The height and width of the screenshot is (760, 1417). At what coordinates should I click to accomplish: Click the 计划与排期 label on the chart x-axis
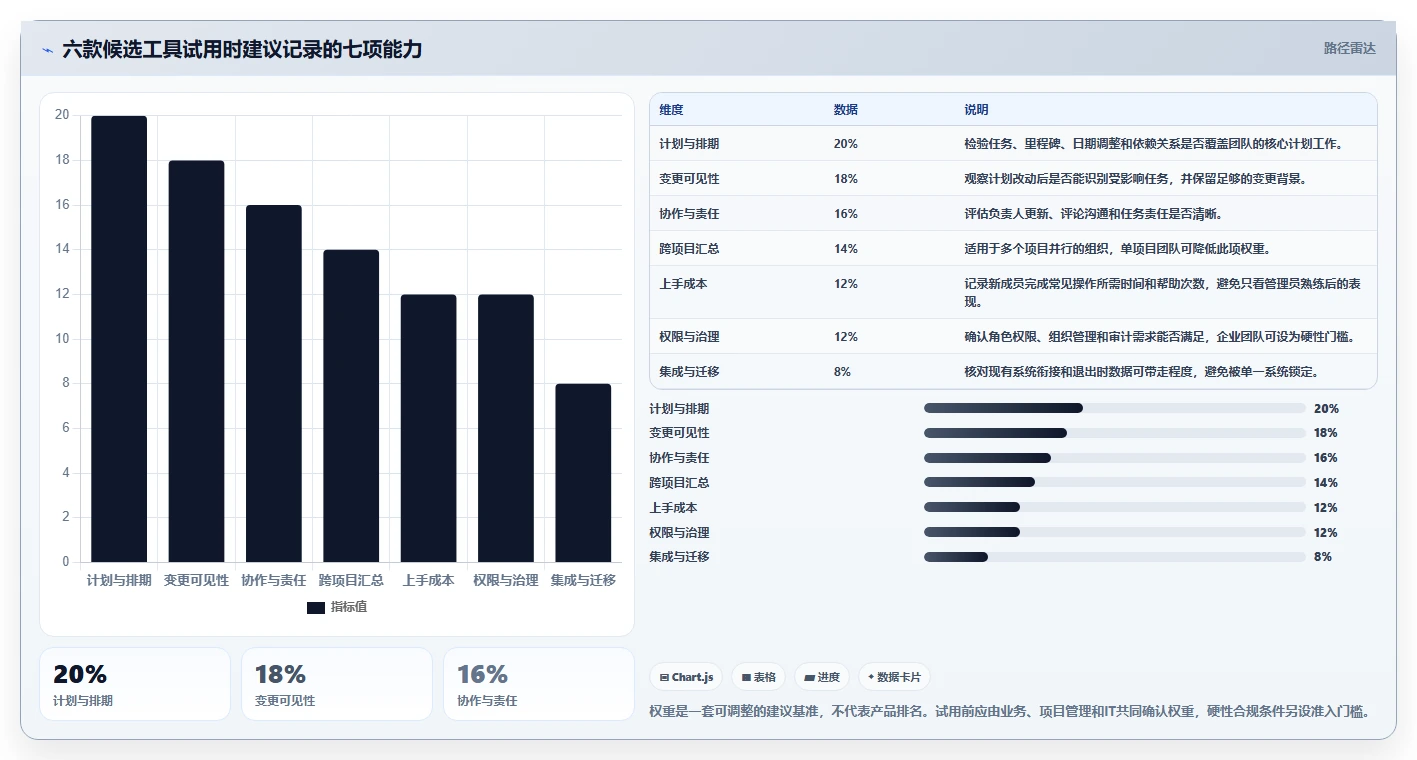pyautogui.click(x=119, y=580)
